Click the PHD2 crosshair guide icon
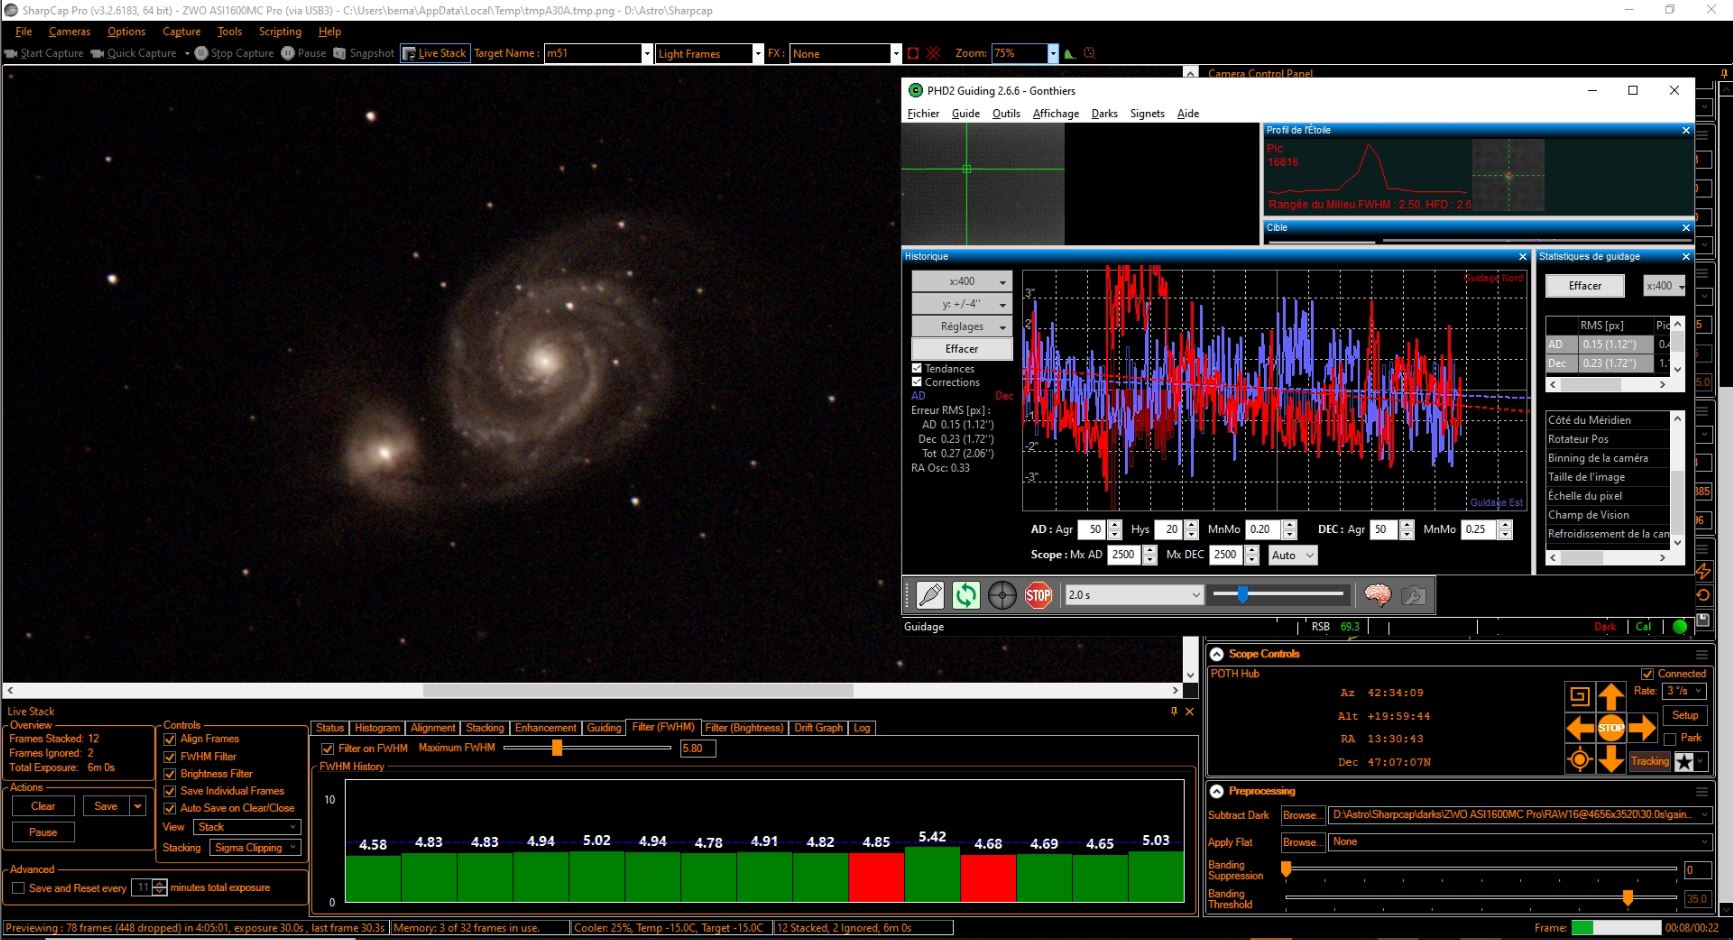The image size is (1733, 940). (x=1002, y=596)
